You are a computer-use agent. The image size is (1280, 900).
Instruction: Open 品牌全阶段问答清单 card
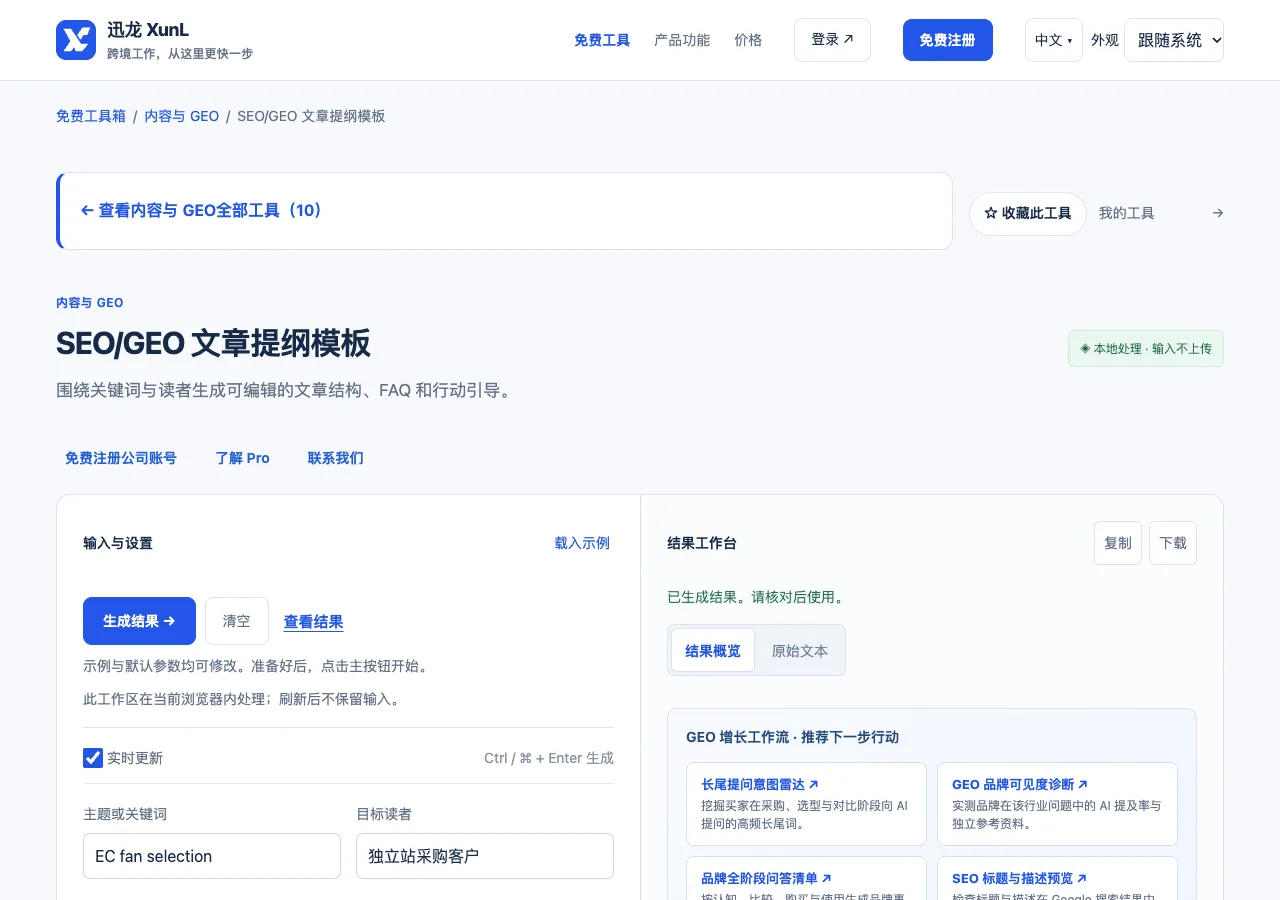(x=806, y=878)
